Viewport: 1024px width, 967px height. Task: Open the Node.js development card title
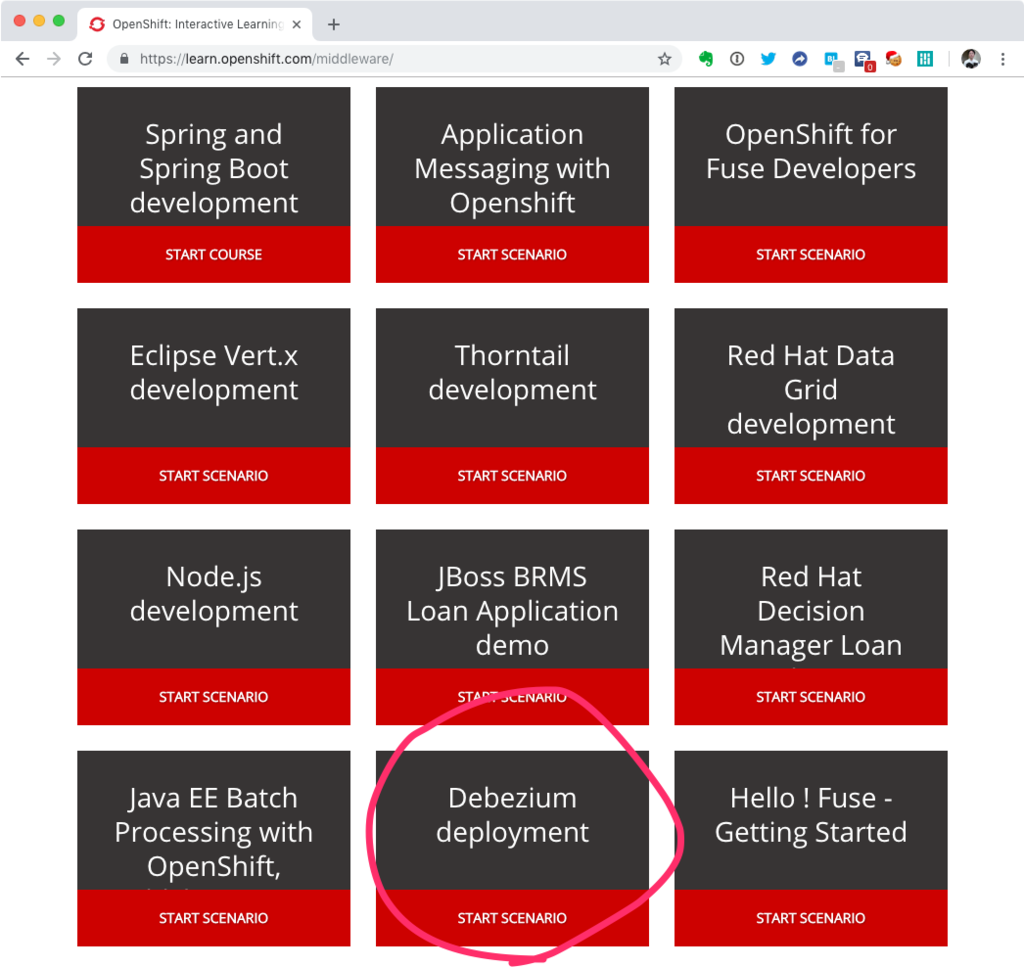point(214,594)
